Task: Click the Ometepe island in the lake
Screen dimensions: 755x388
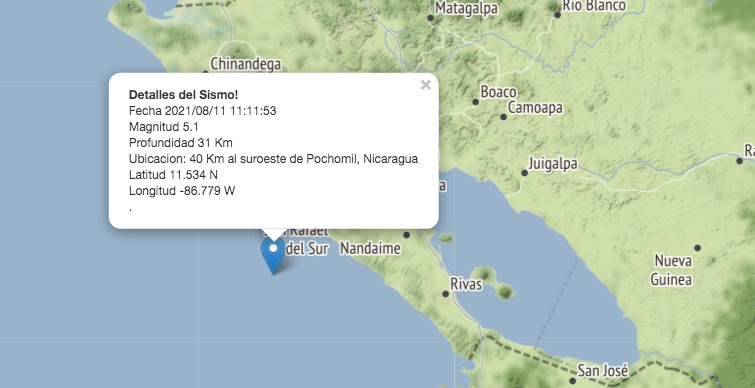Action: coord(493,283)
